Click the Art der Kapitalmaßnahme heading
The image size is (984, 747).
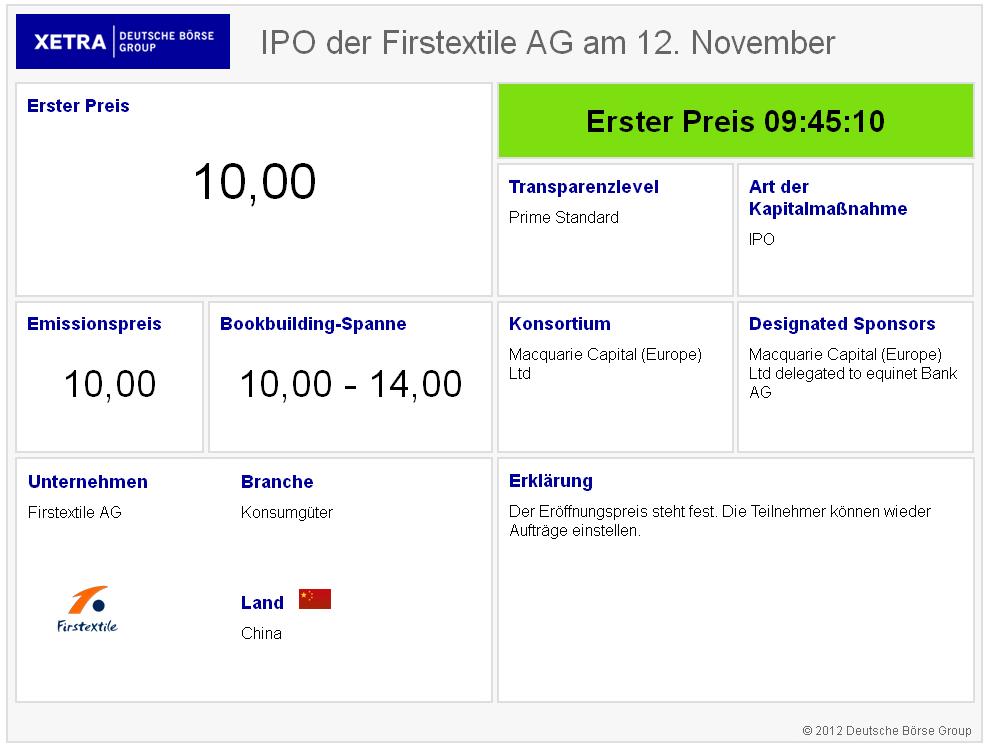point(827,198)
